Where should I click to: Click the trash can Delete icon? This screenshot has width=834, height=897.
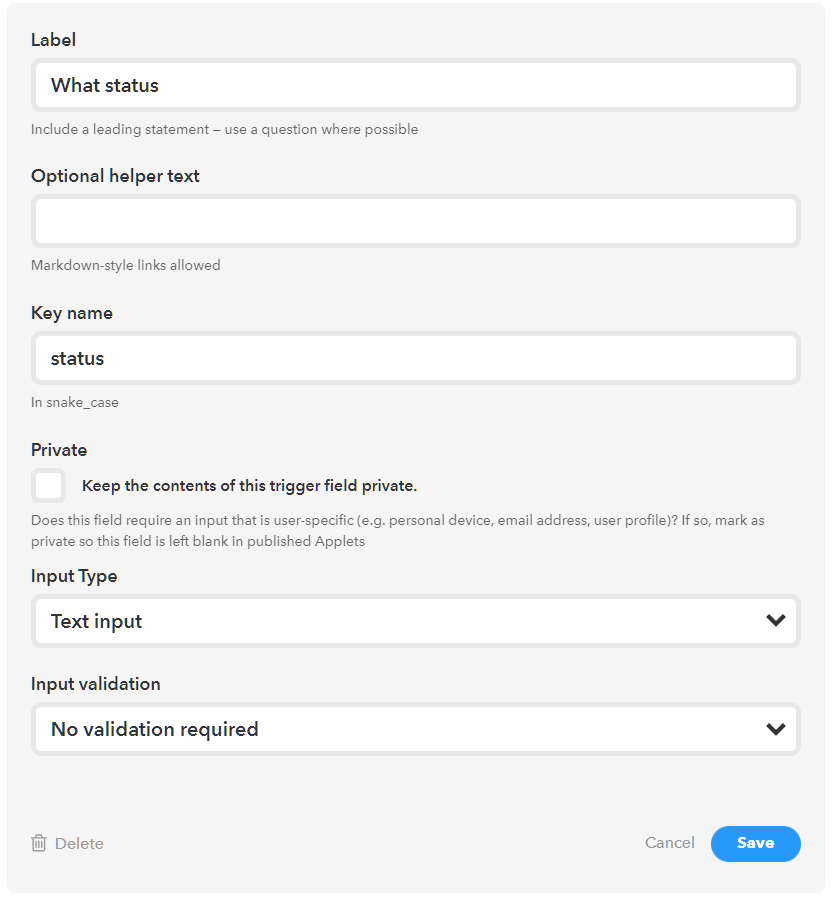[39, 843]
